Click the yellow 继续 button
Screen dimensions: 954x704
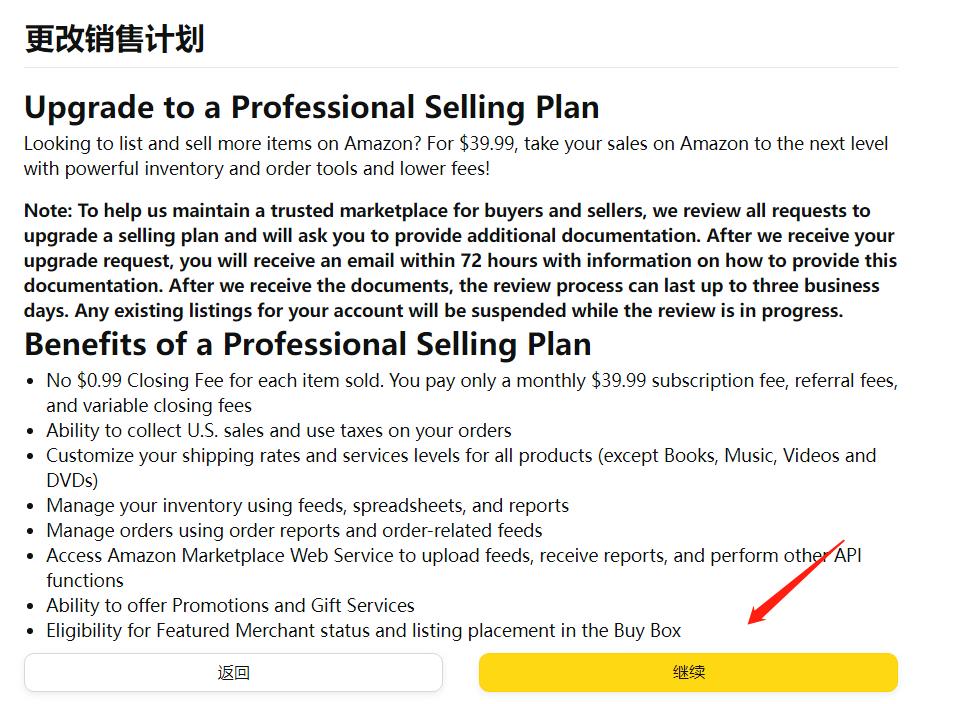[x=688, y=673]
